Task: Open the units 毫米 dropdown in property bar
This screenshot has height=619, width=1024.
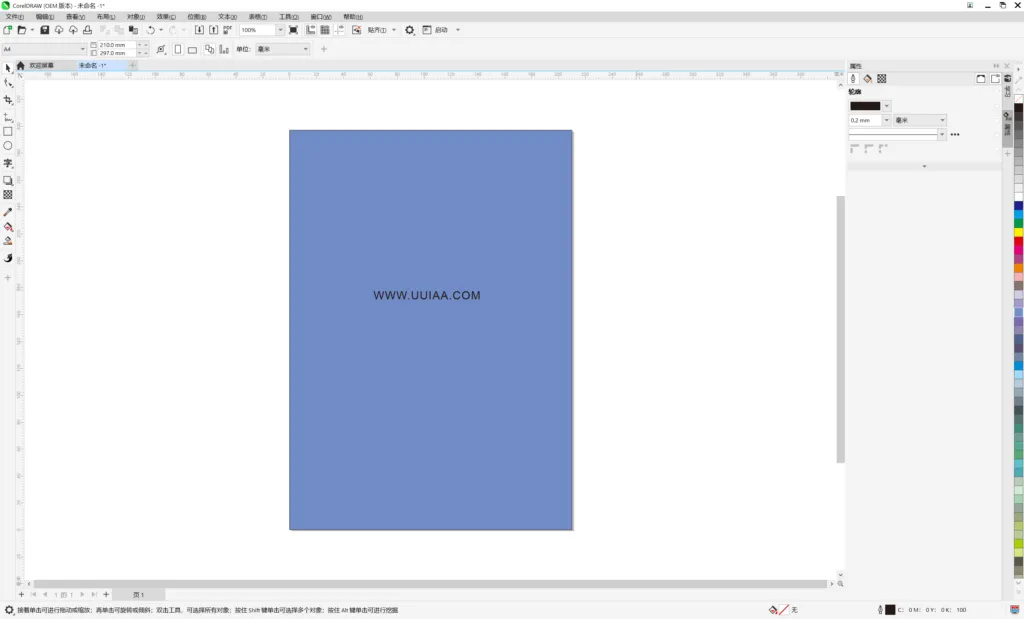Action: (x=282, y=49)
